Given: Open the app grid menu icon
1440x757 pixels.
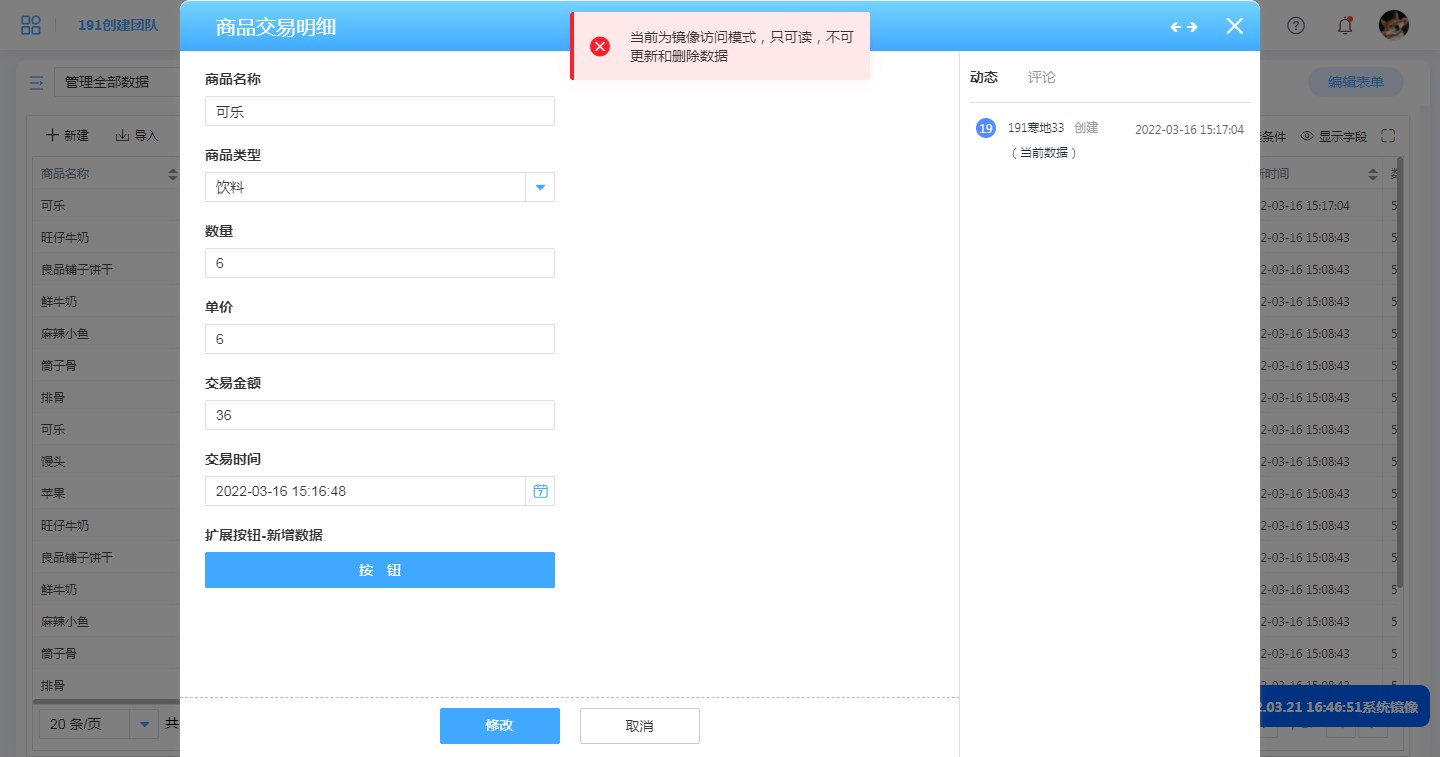Looking at the screenshot, I should pos(31,26).
